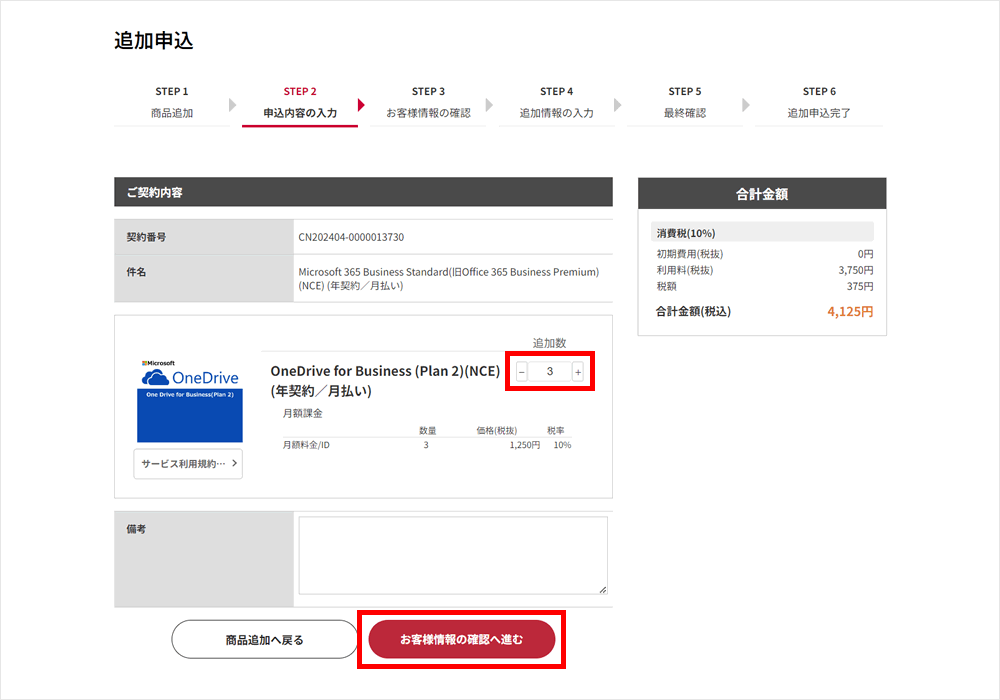
Task: Proceed with お客様情報の確認へ進む button
Action: [462, 639]
